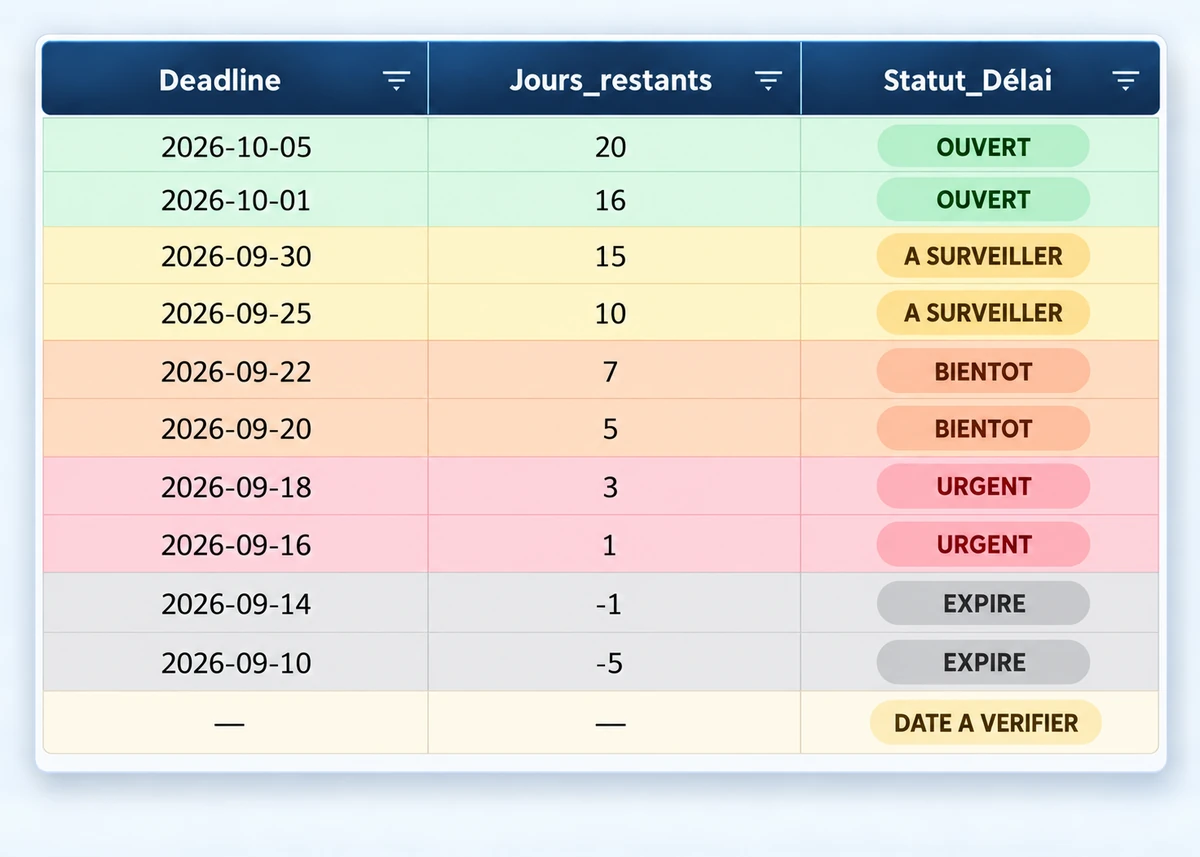Click the days remaining value 16
Screen dimensions: 1200x857
[x=610, y=200]
